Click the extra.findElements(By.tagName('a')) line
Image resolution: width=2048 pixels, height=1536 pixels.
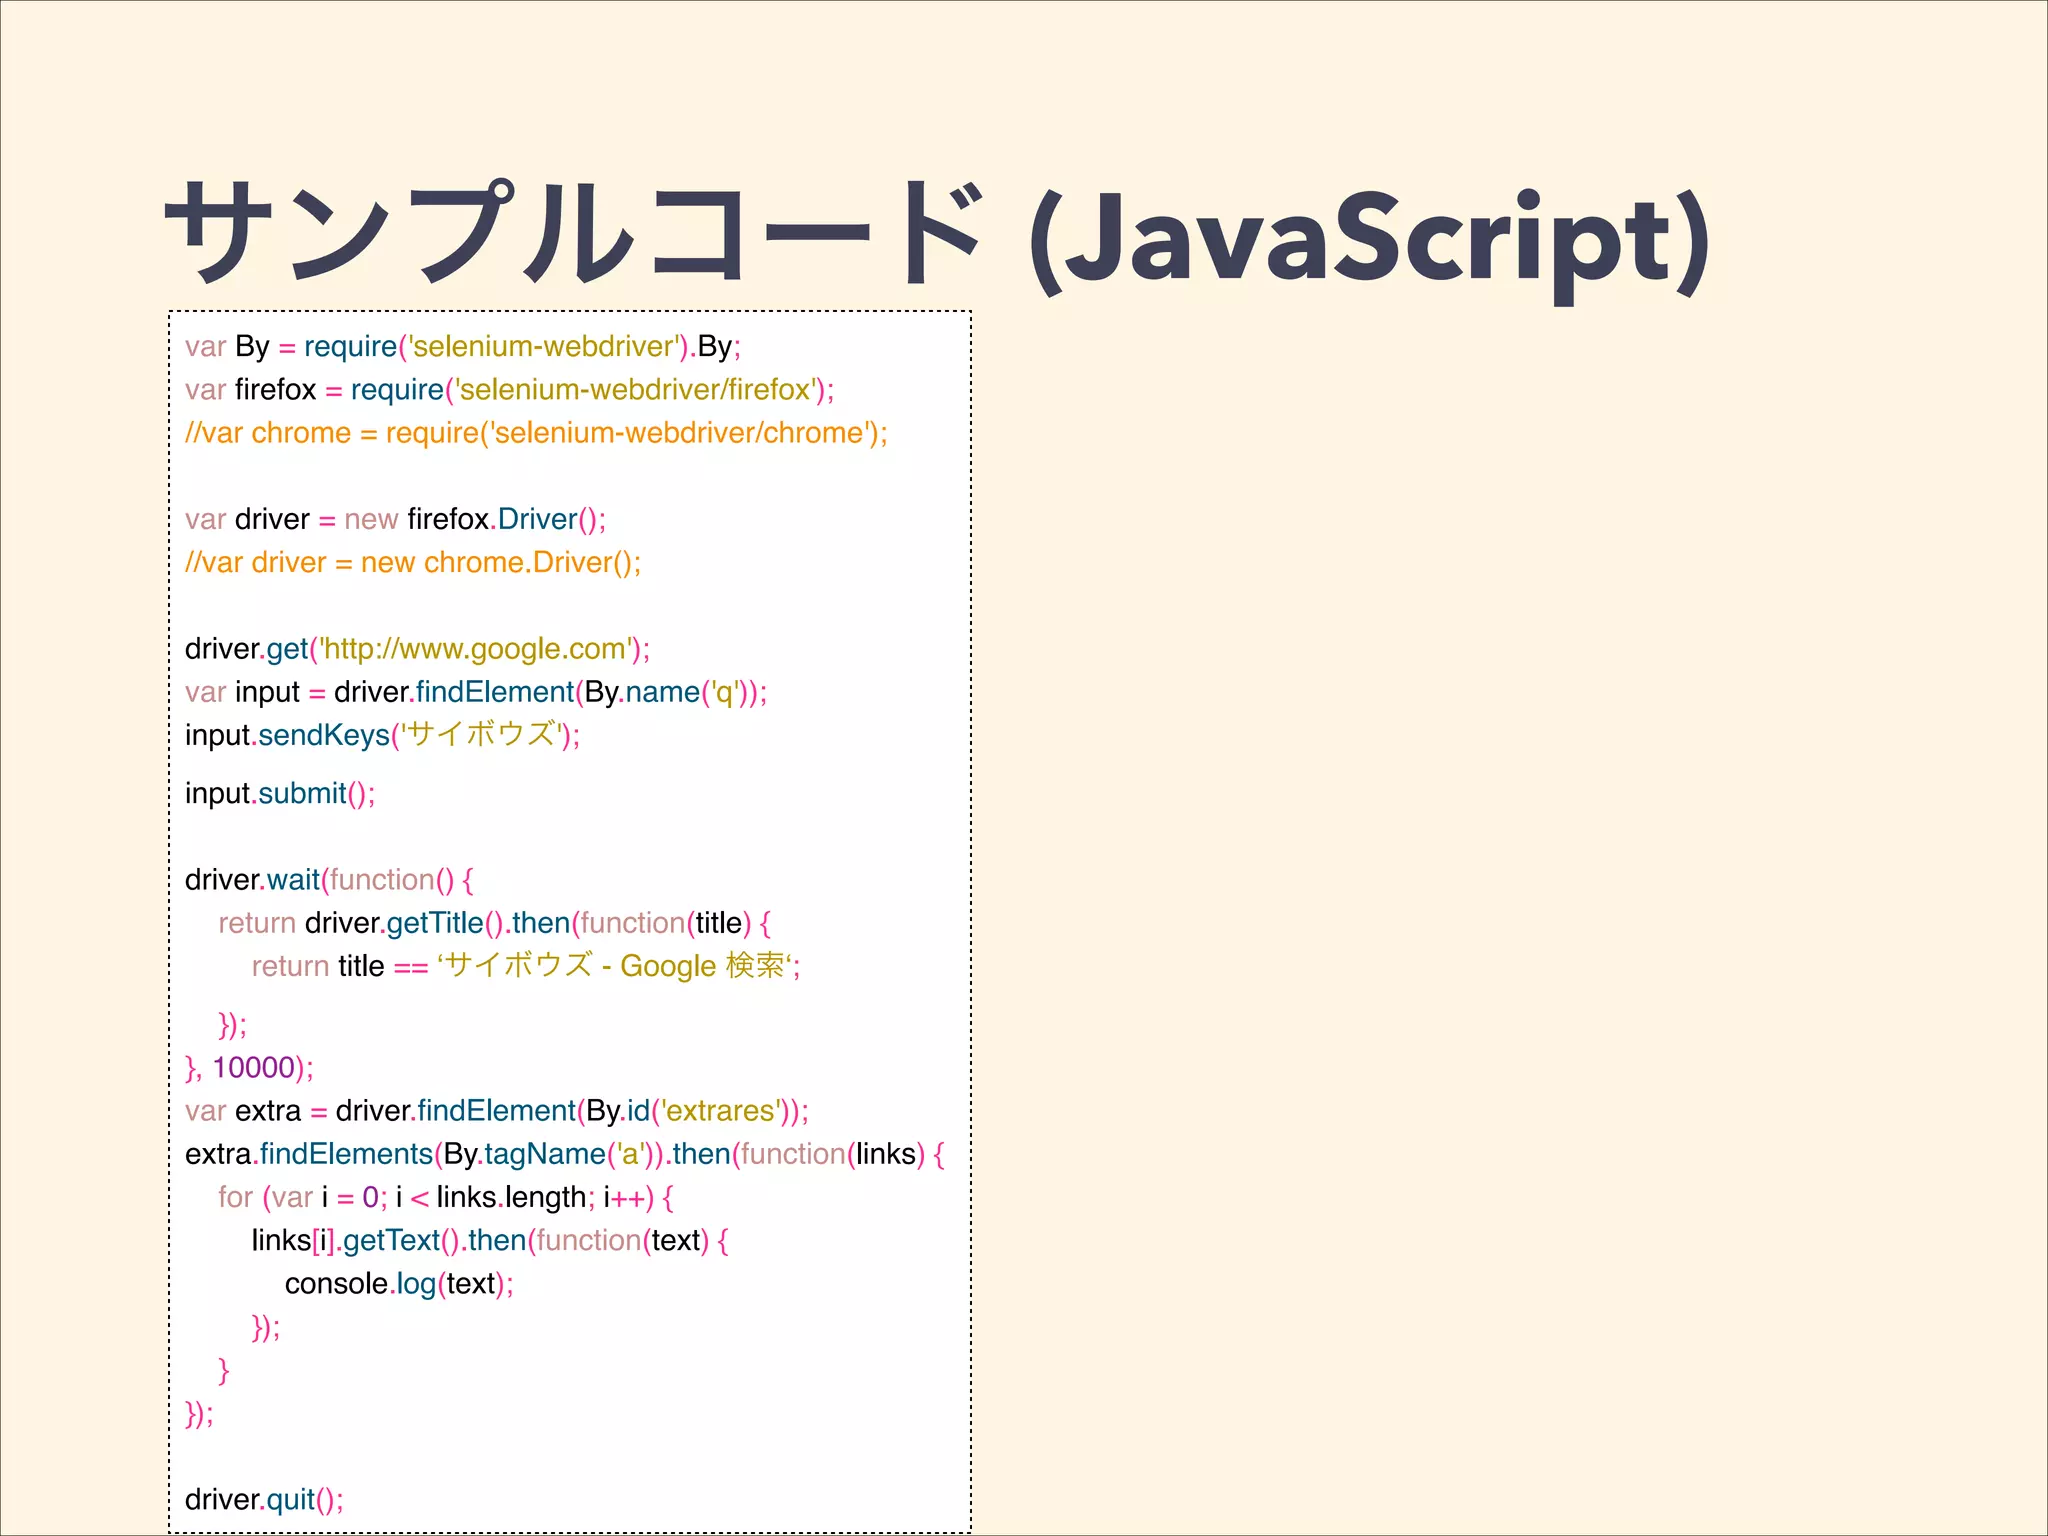[x=565, y=1154]
